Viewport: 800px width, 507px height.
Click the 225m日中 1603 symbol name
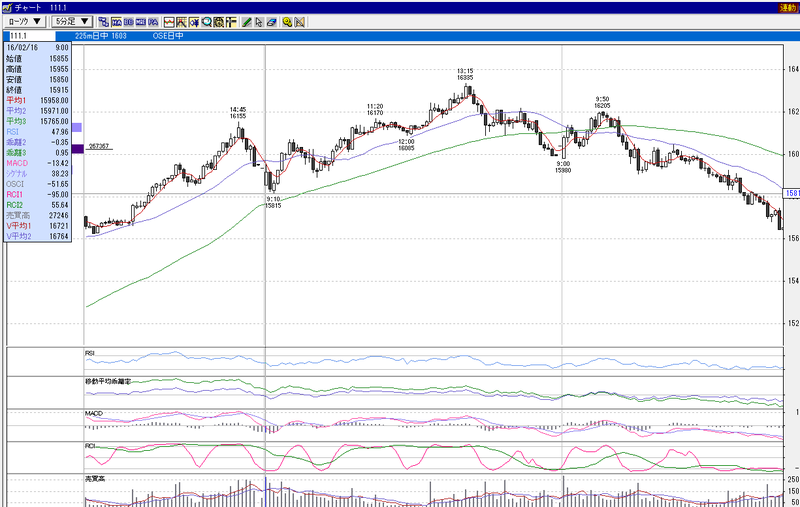[101, 36]
